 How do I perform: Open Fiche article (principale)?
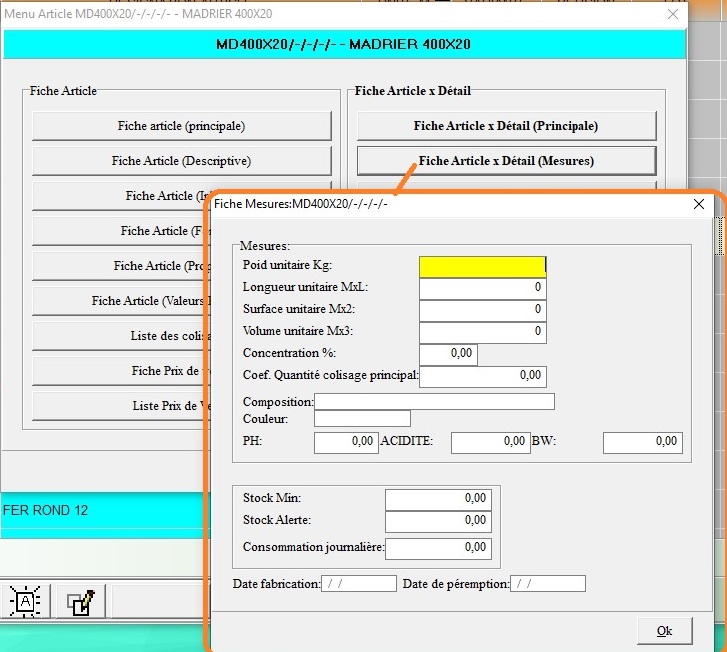coord(181,126)
